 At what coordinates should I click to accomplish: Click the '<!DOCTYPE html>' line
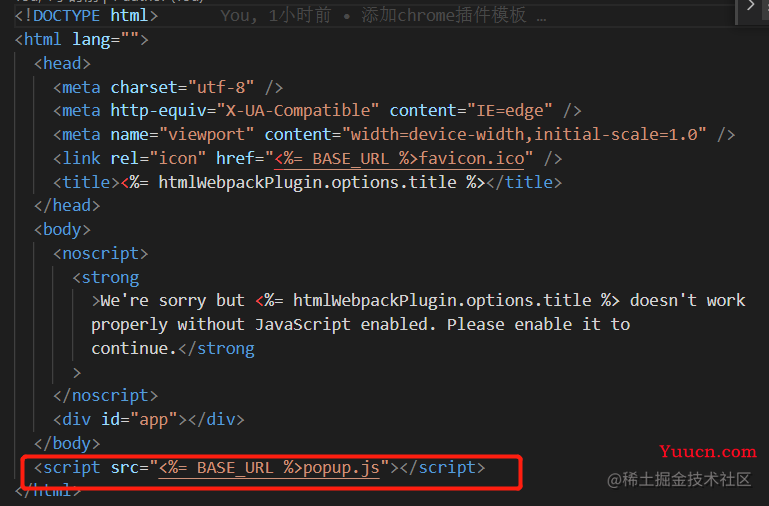86,16
